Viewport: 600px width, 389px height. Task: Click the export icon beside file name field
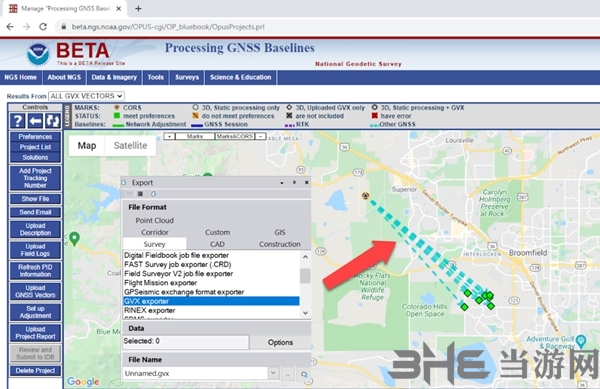coord(303,374)
